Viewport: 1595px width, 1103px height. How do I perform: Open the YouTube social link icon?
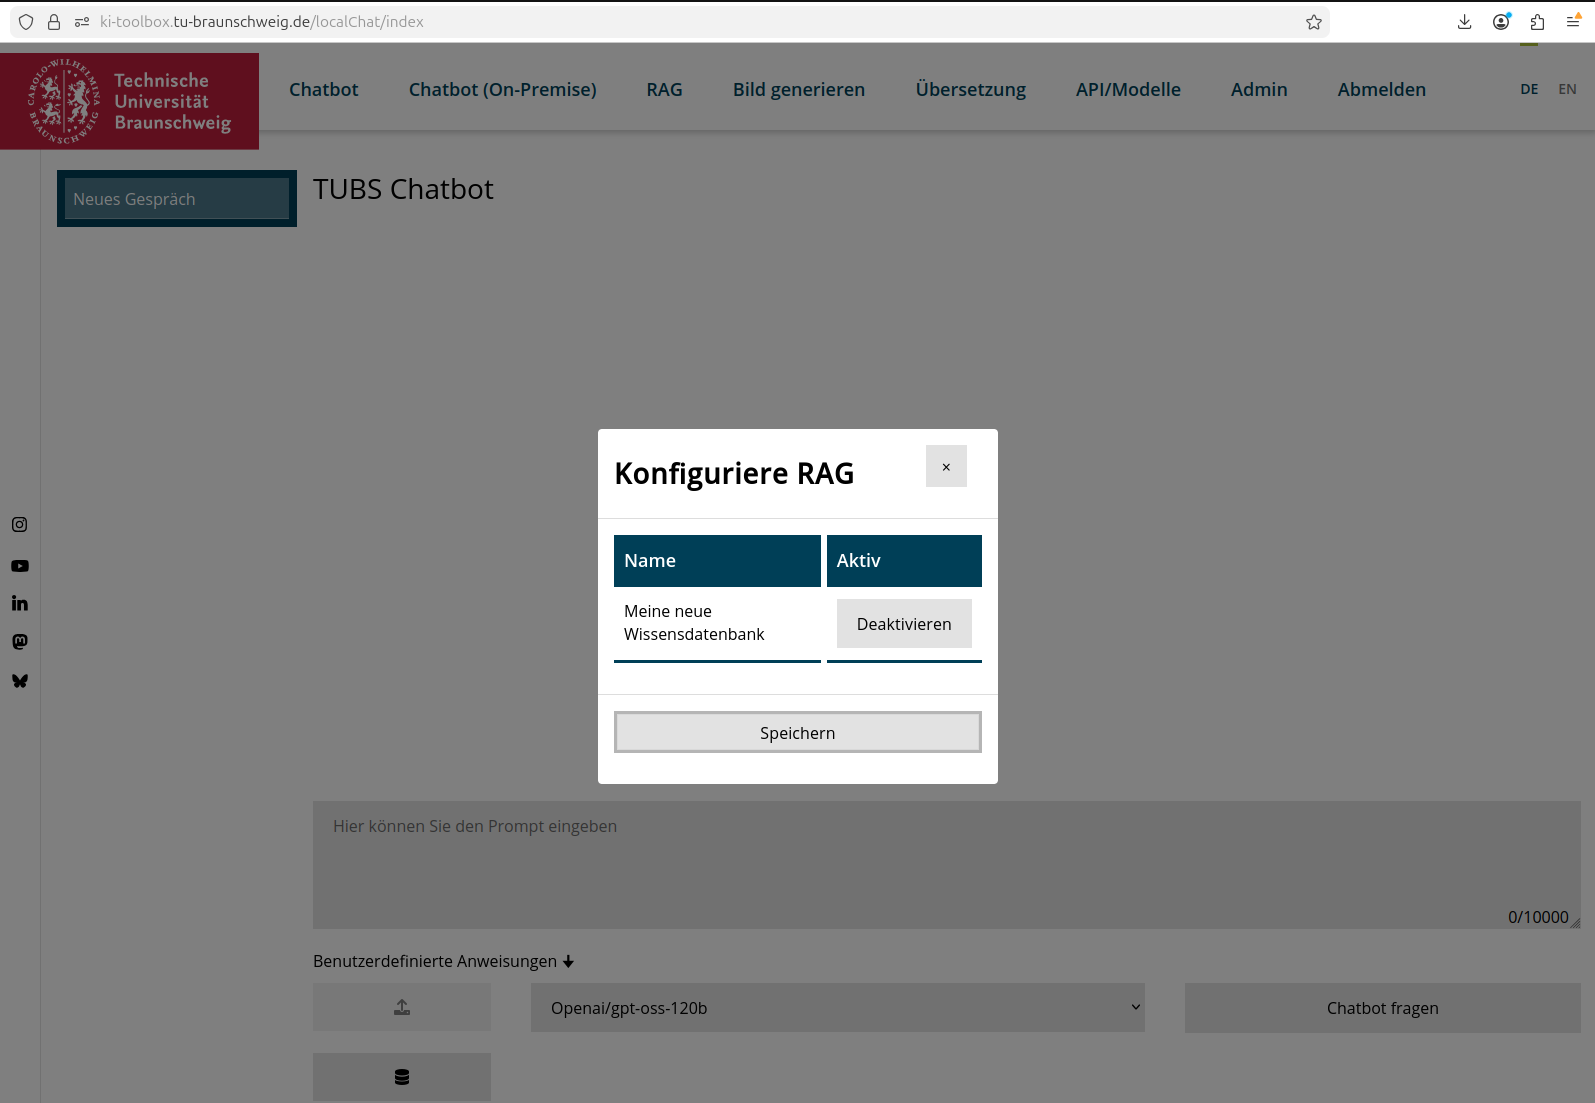[20, 566]
